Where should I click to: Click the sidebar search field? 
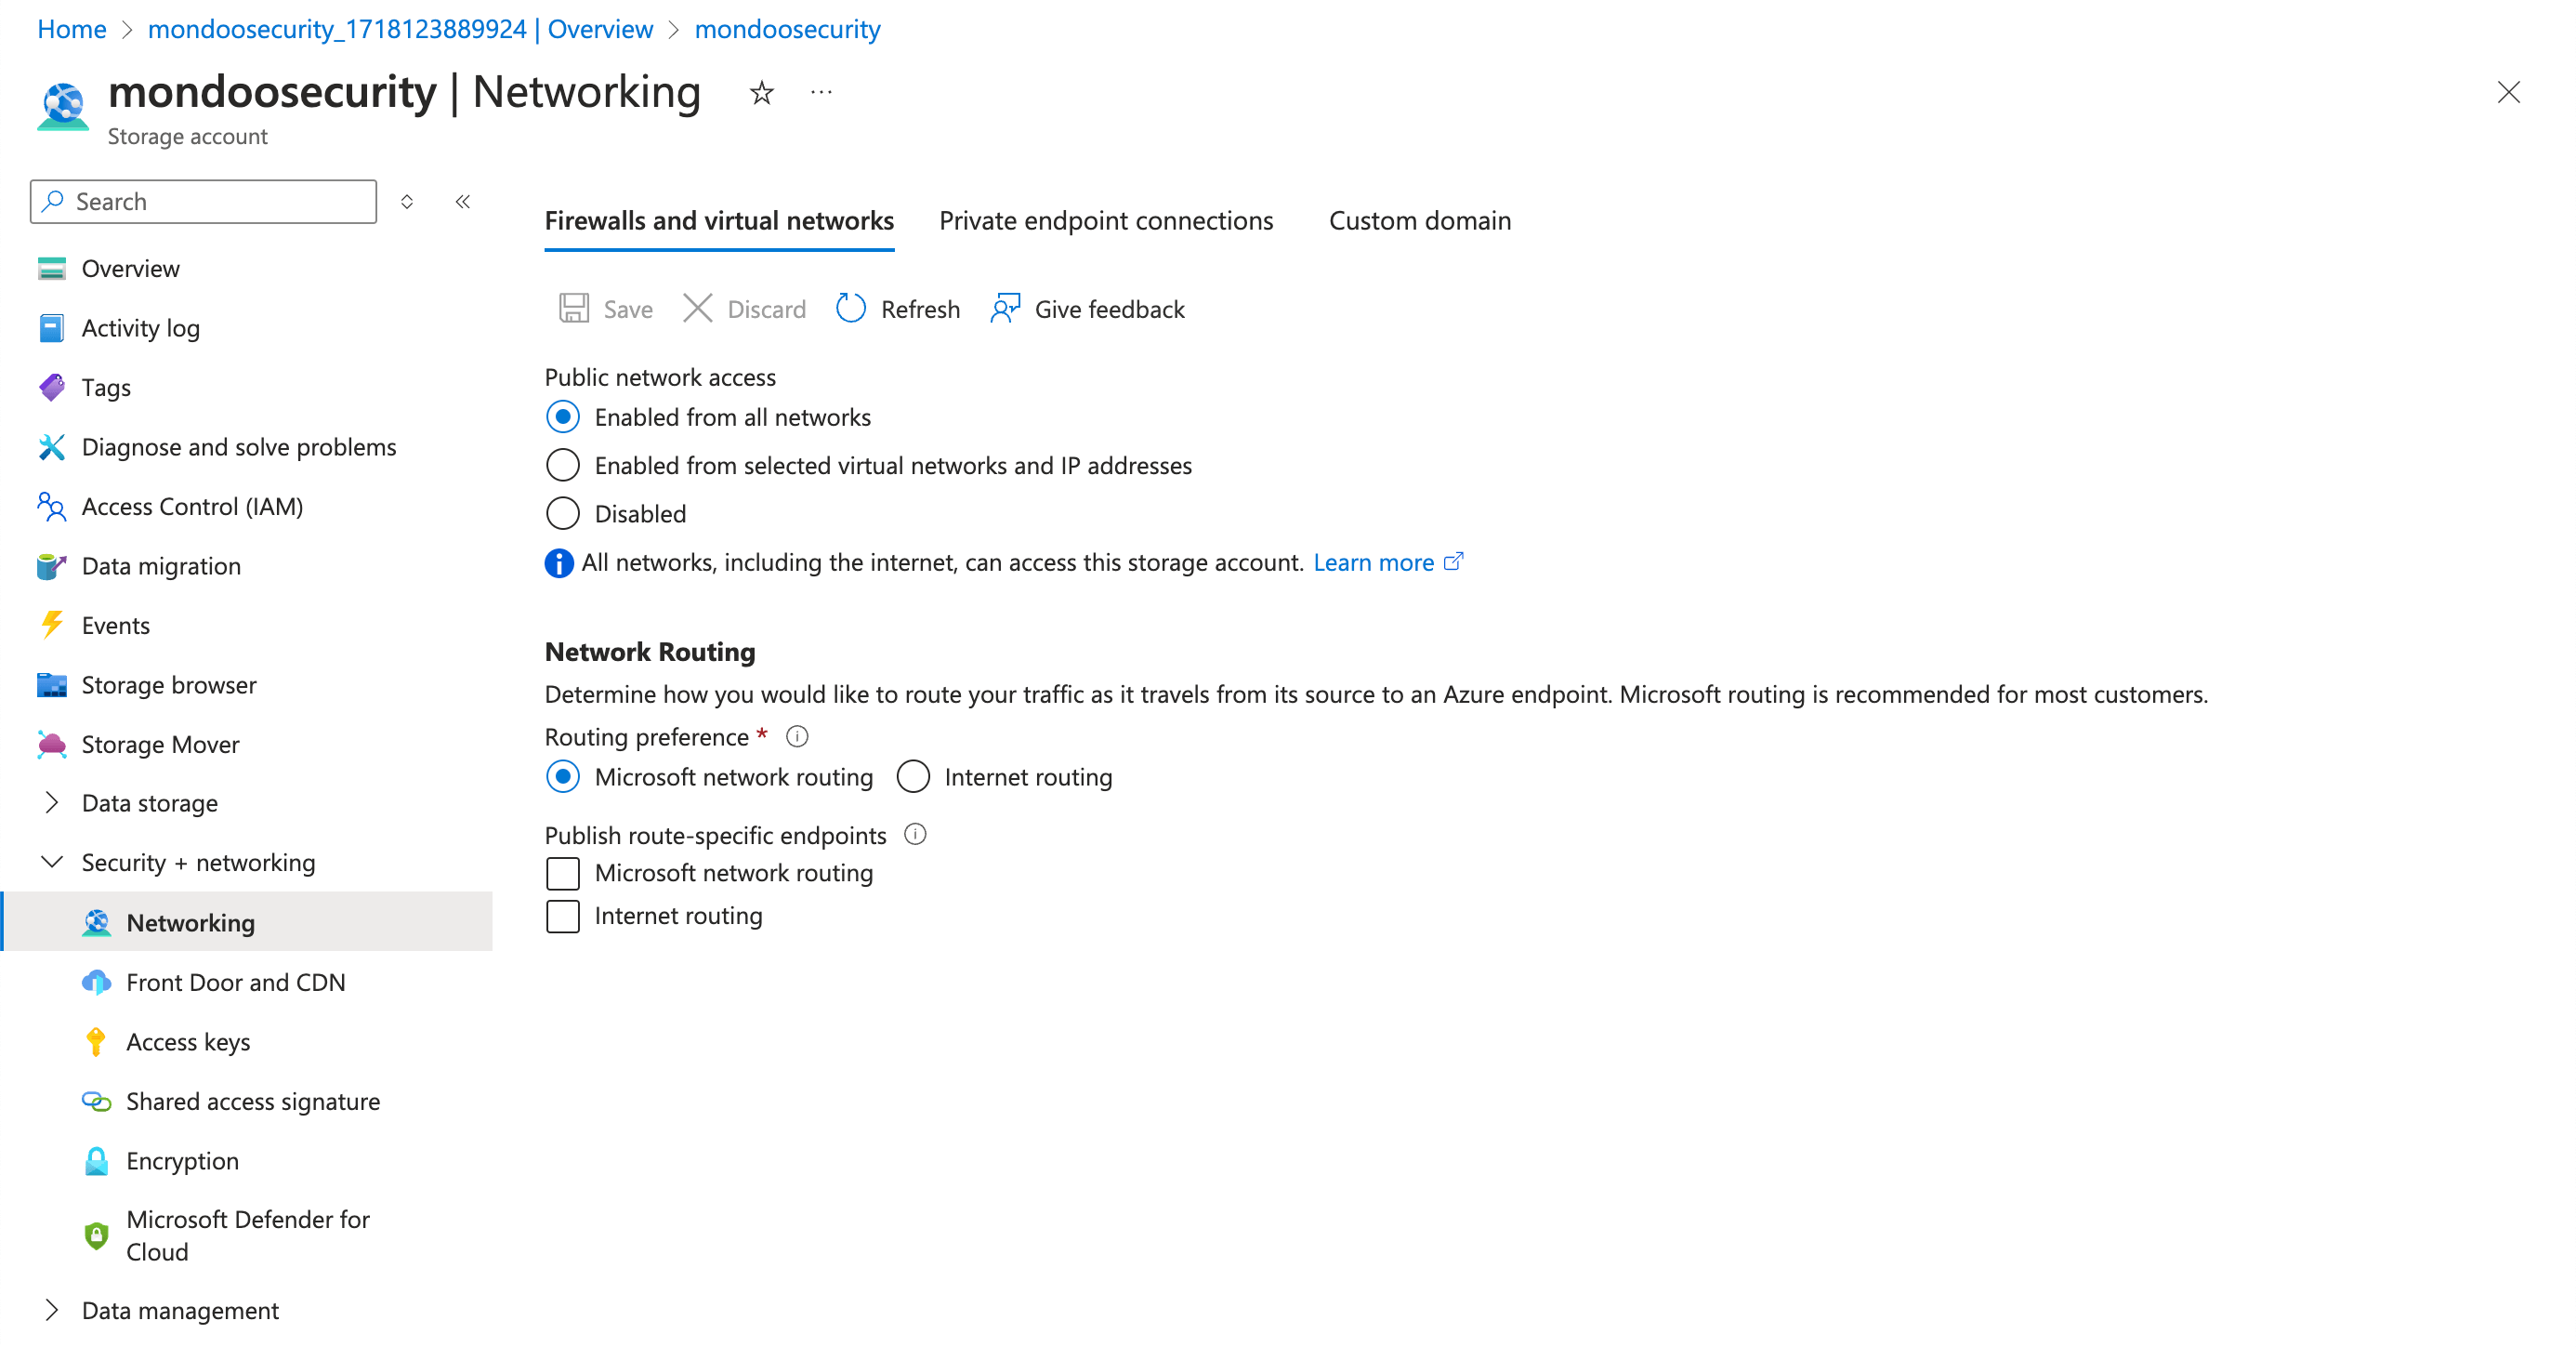coord(202,201)
